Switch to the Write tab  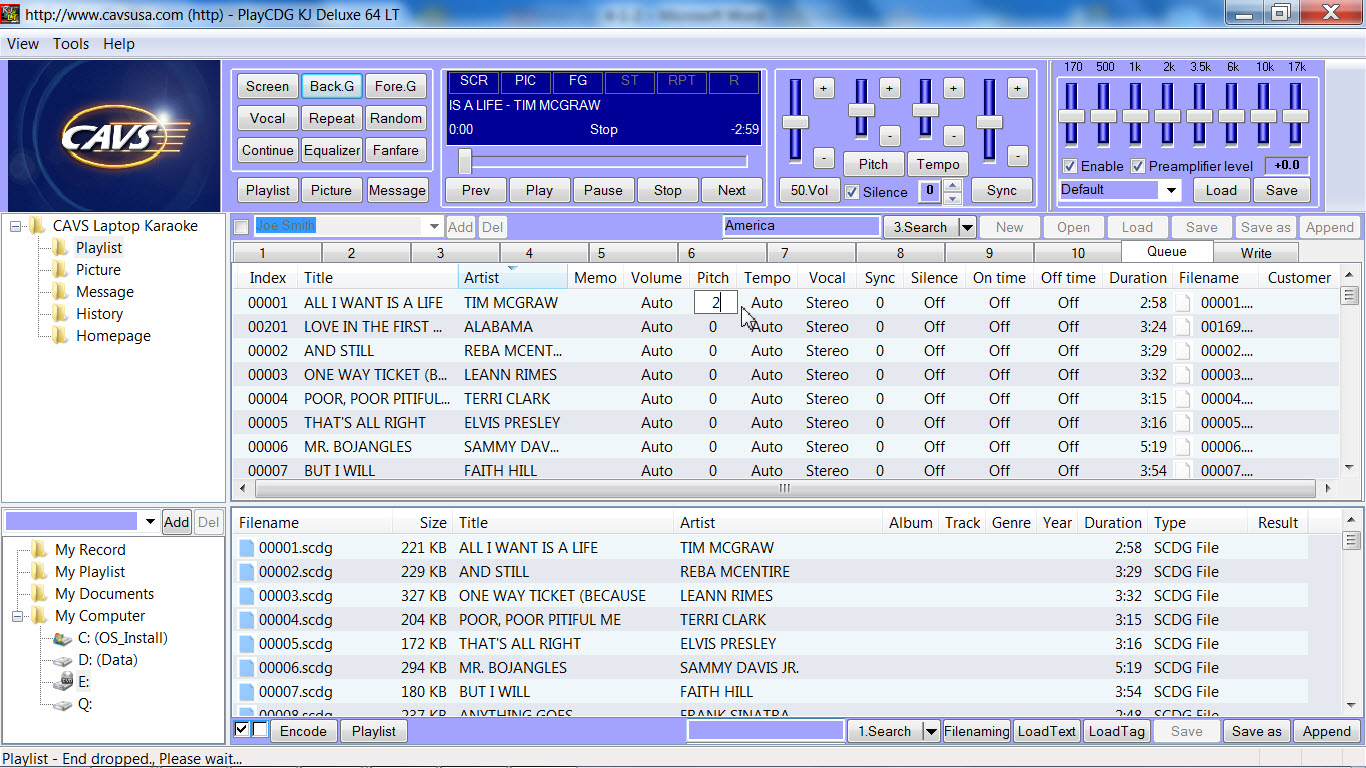coord(1256,253)
